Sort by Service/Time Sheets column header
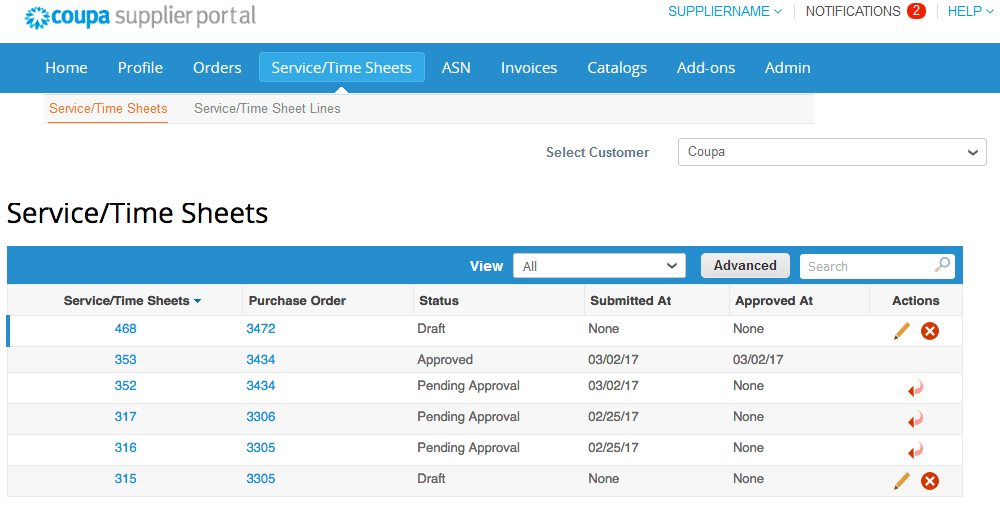 pos(132,301)
